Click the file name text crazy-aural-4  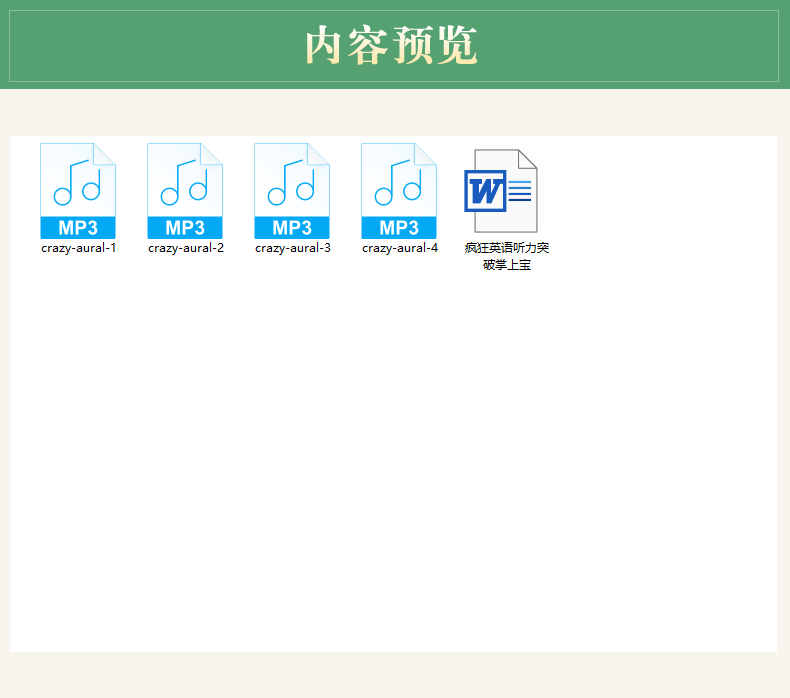point(400,248)
